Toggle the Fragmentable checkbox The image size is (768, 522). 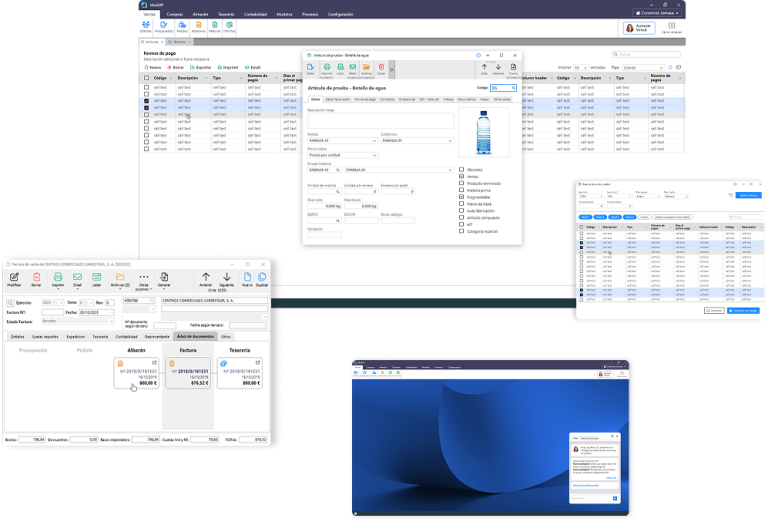coord(461,197)
